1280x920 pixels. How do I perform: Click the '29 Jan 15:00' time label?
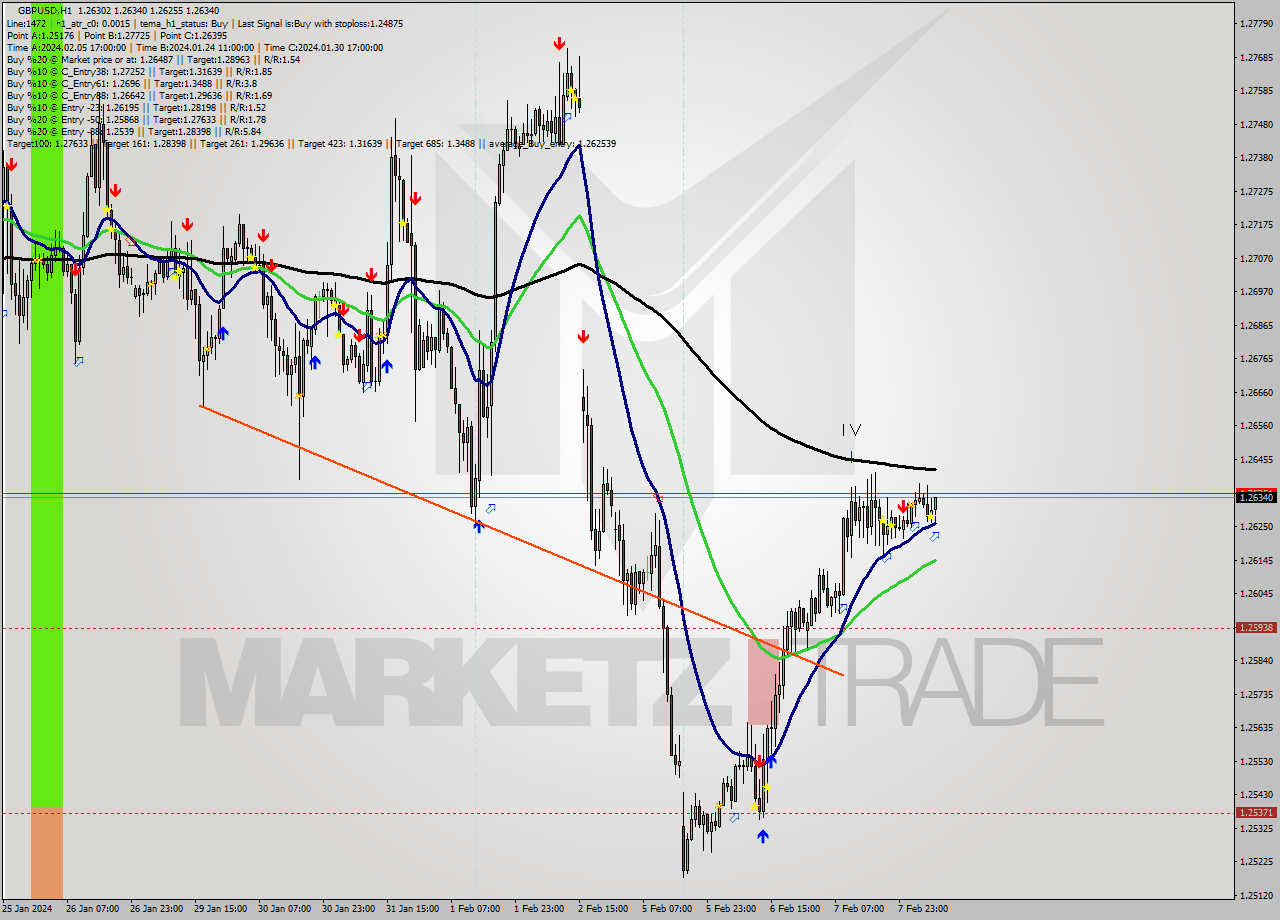(221, 909)
